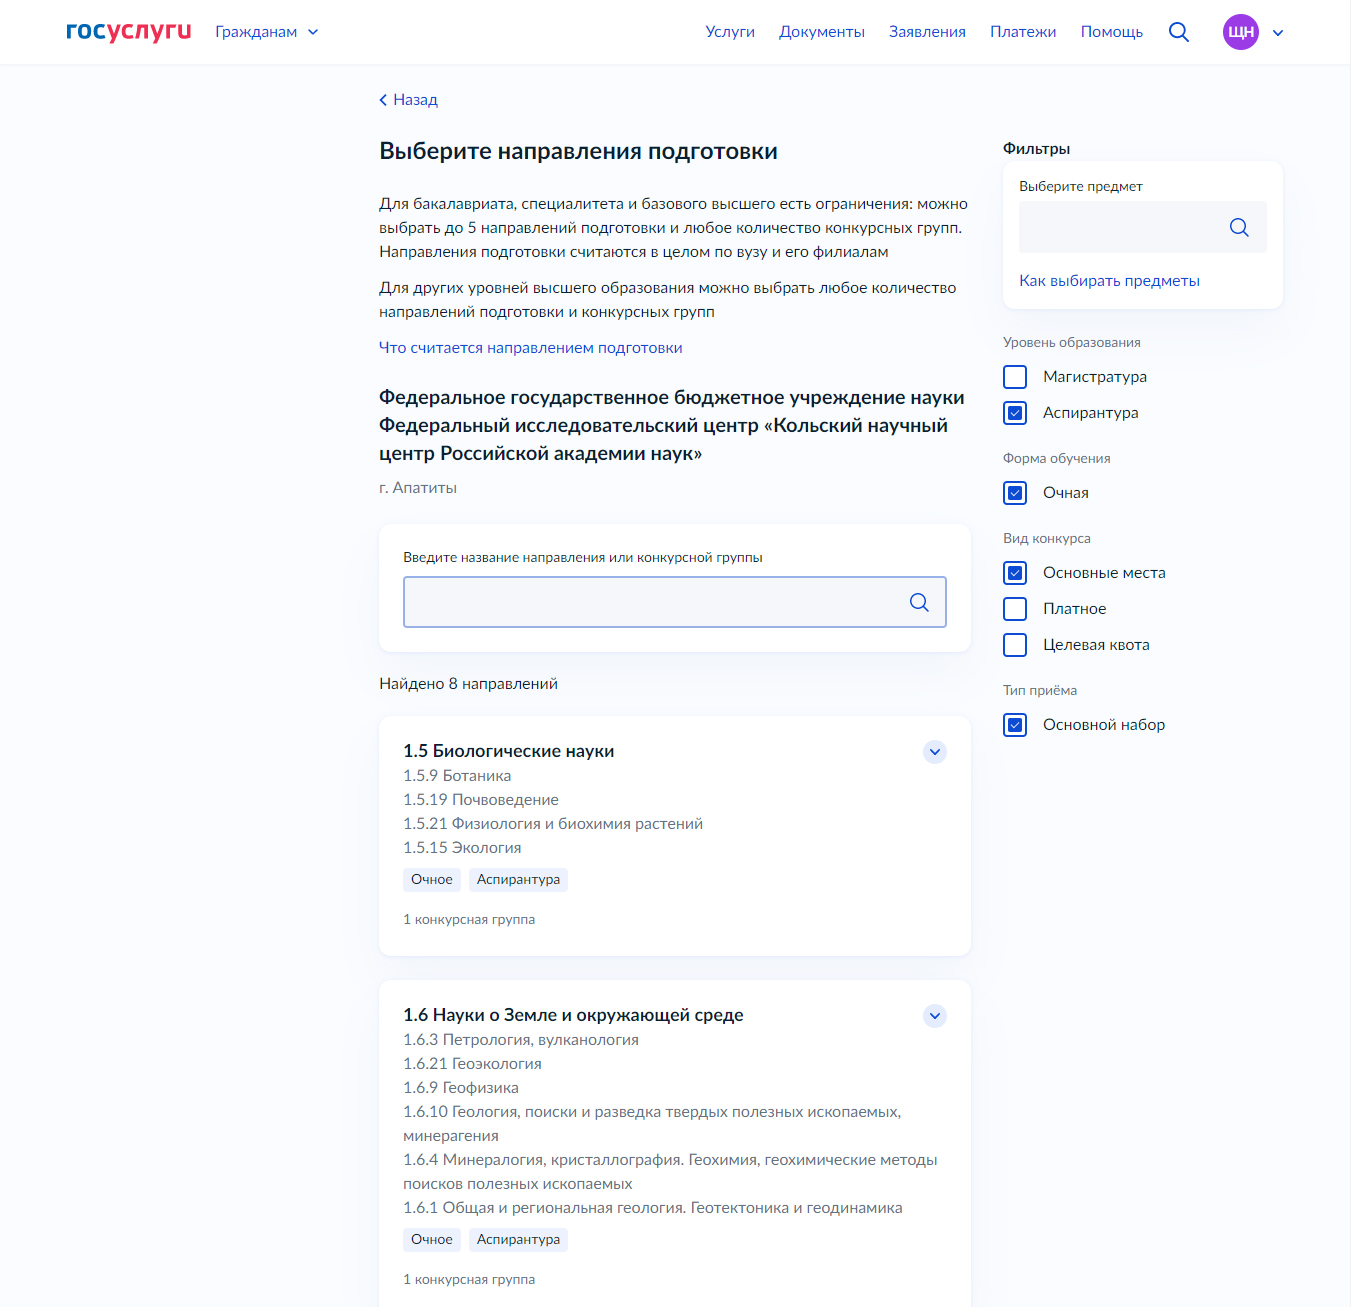Click the '1.6.21 Геоэкология' line
The image size is (1351, 1307).
(x=472, y=1064)
